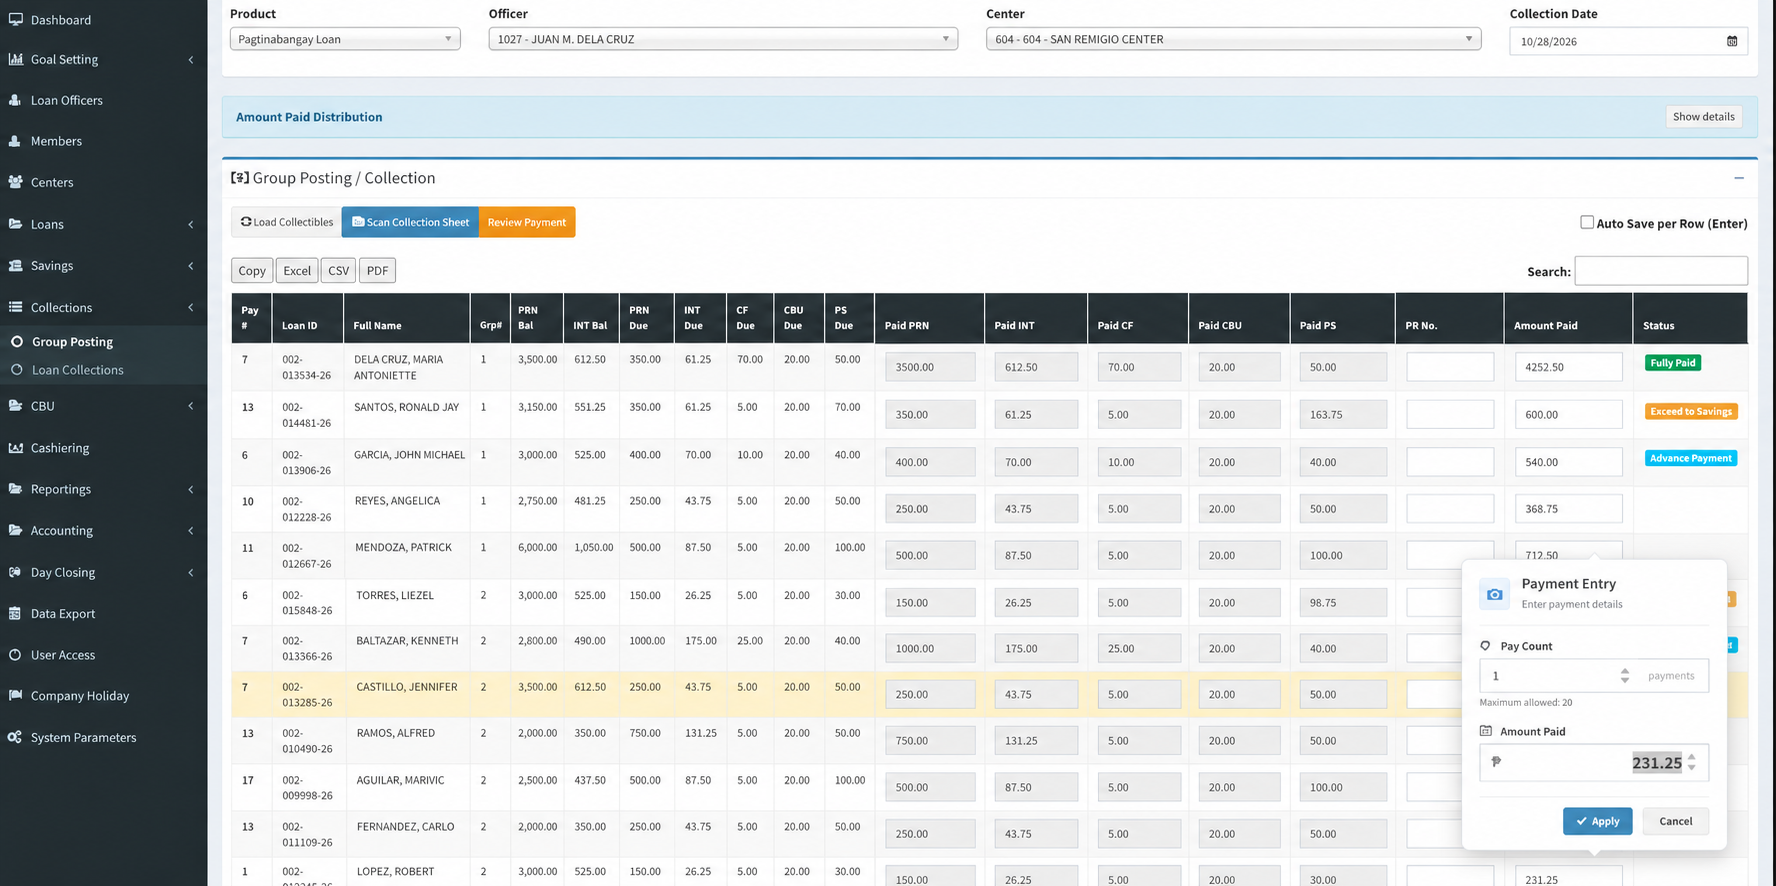The height and width of the screenshot is (886, 1776).
Task: Expand the CBU submenu chevron
Action: click(191, 406)
